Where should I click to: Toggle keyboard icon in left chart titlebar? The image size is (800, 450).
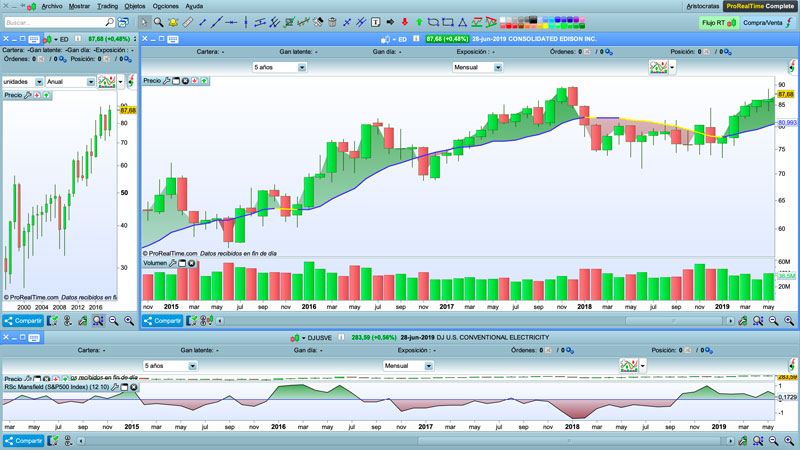tap(34, 39)
